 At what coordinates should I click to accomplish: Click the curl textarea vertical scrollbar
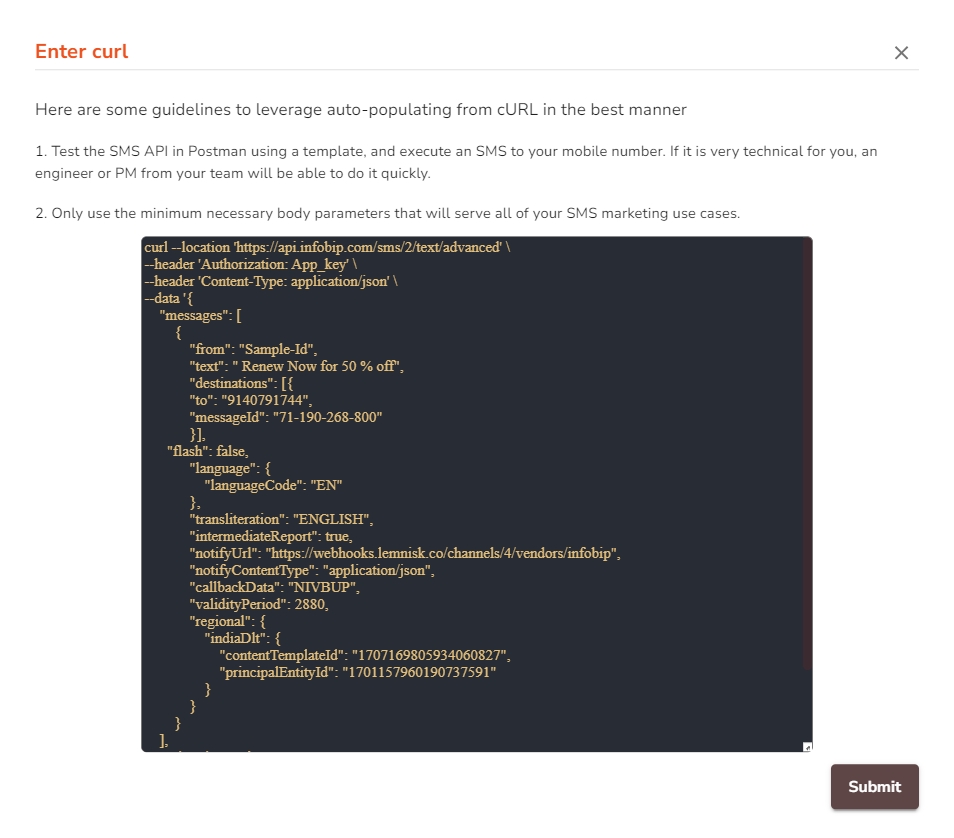pos(808,450)
